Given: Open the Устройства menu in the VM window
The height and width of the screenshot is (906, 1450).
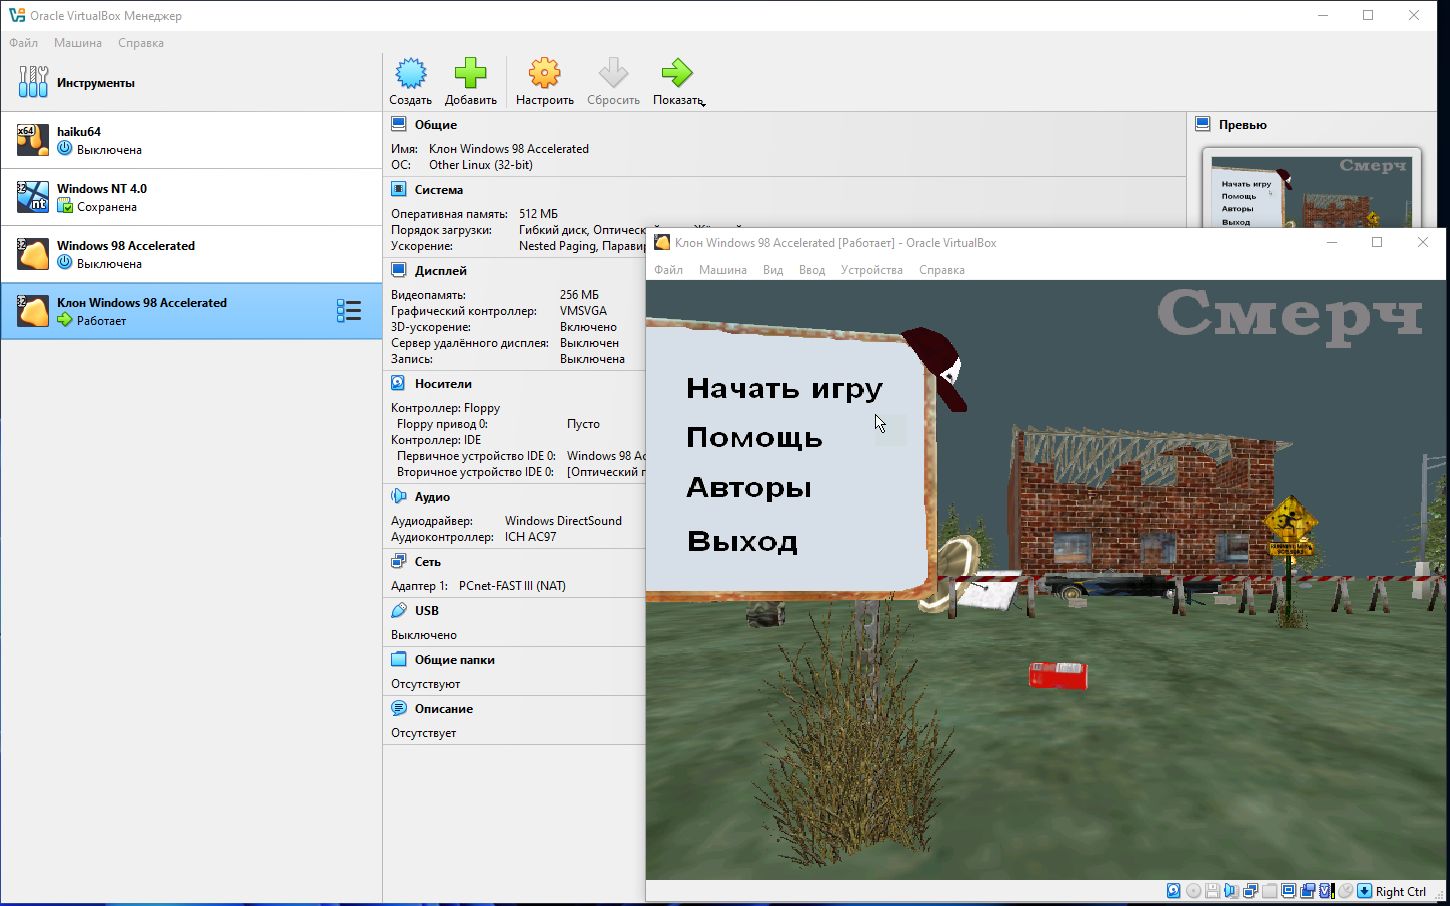Looking at the screenshot, I should pos(871,270).
